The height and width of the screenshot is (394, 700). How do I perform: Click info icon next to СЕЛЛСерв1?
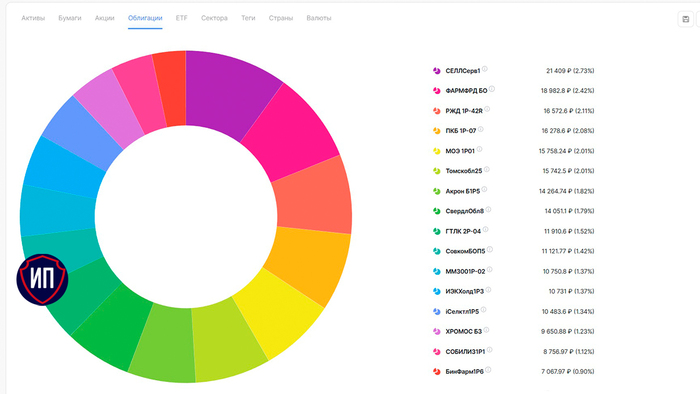485,69
